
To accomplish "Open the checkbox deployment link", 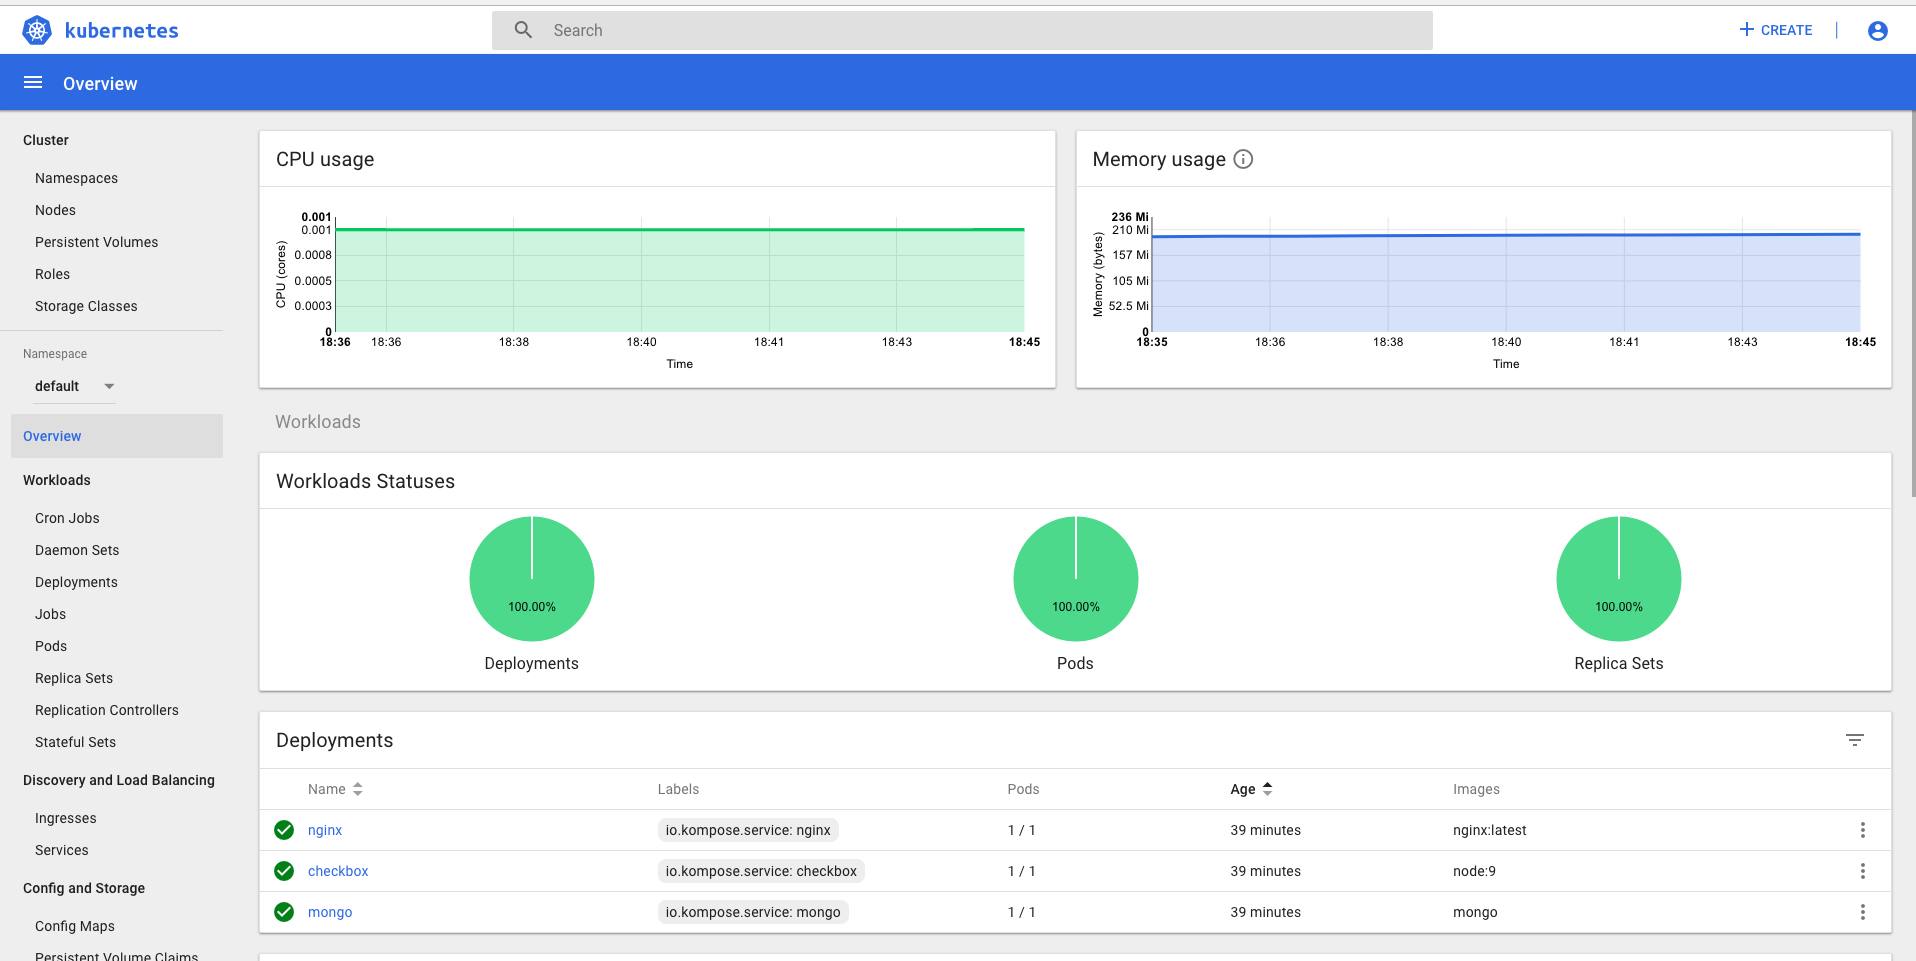I will click(x=338, y=871).
